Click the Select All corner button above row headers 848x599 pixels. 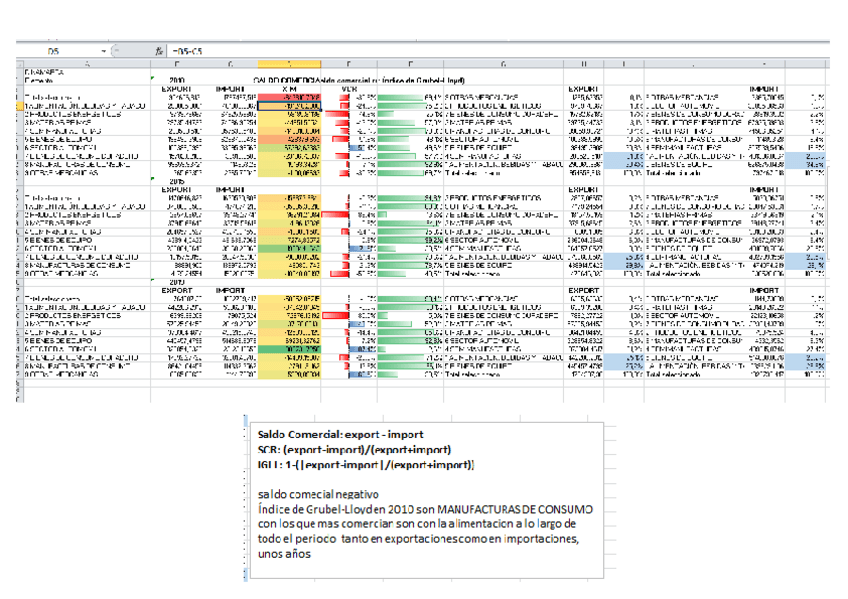pos(20,63)
